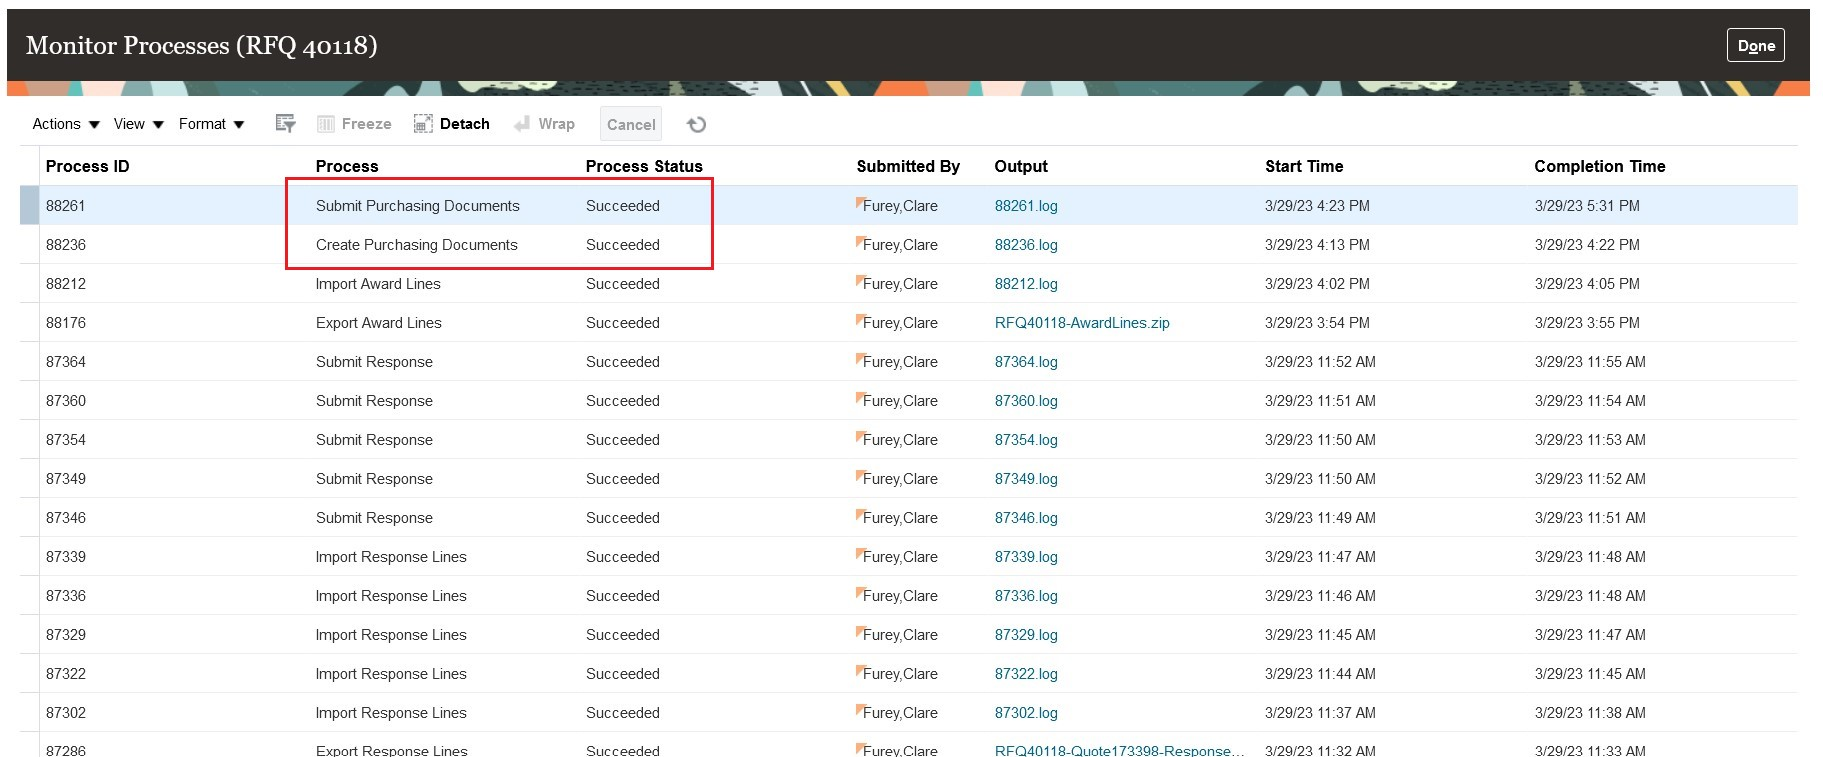Click Submit Purchasing Documents process cell

417,206
